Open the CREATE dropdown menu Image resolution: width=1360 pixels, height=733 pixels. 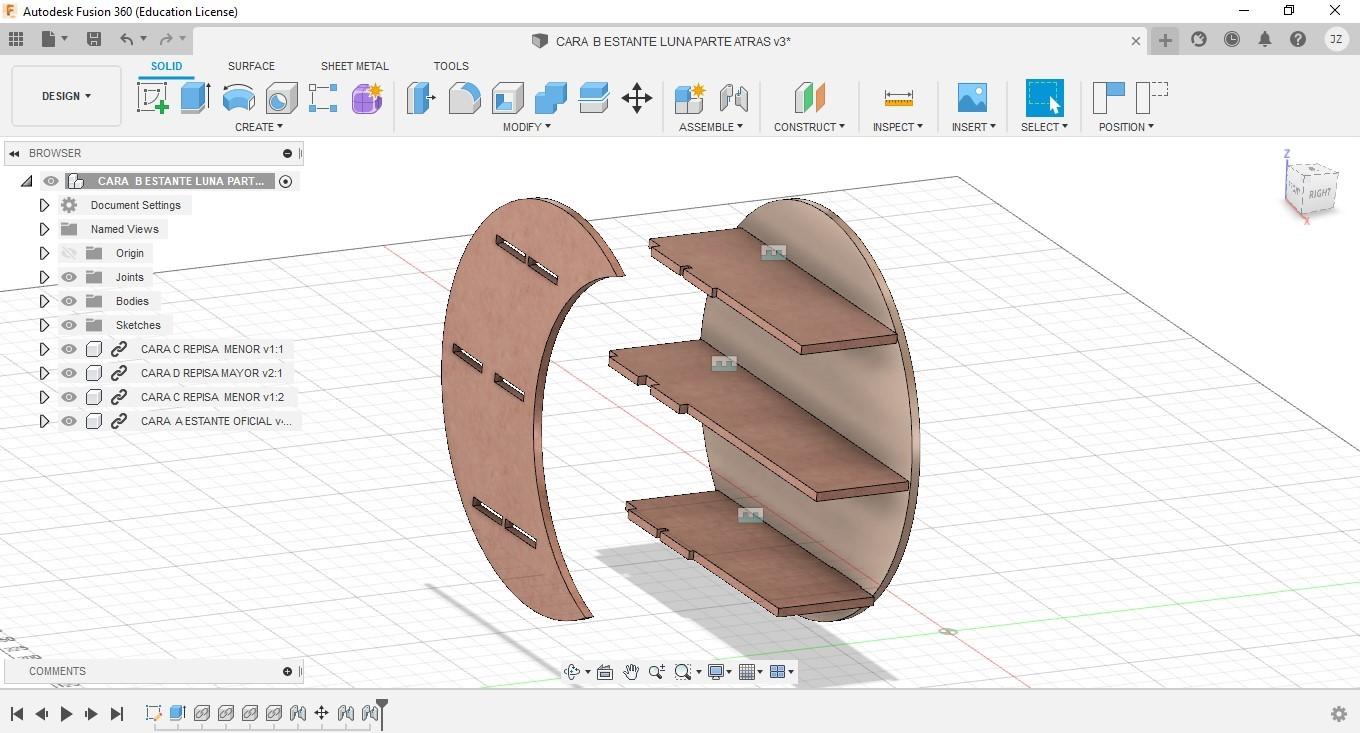259,127
